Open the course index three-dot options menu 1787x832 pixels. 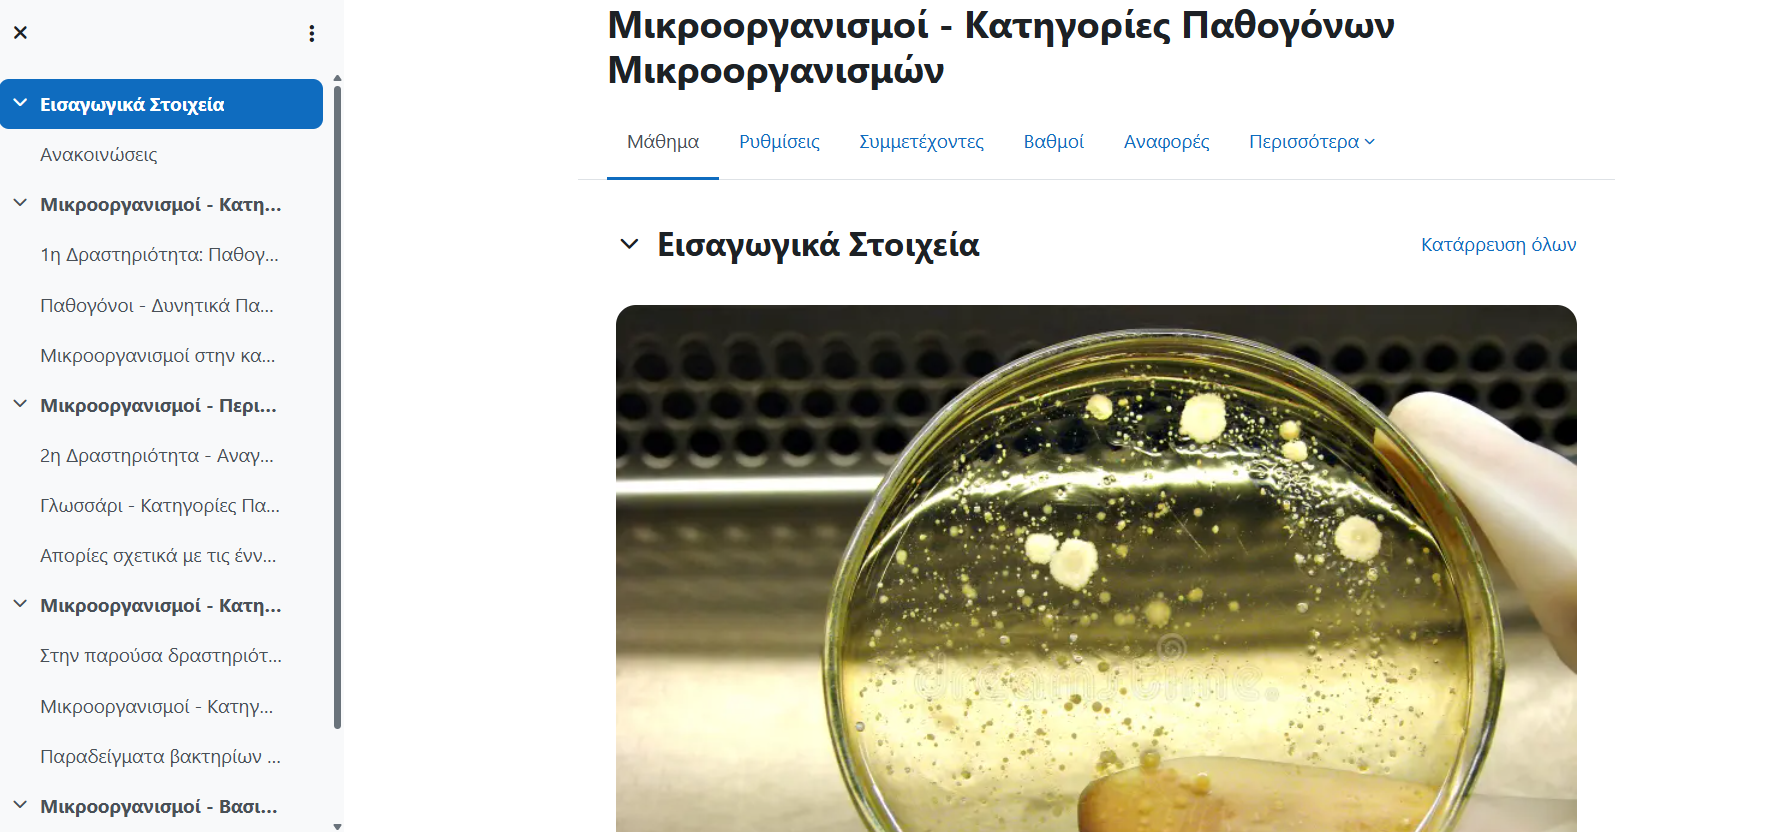[312, 33]
